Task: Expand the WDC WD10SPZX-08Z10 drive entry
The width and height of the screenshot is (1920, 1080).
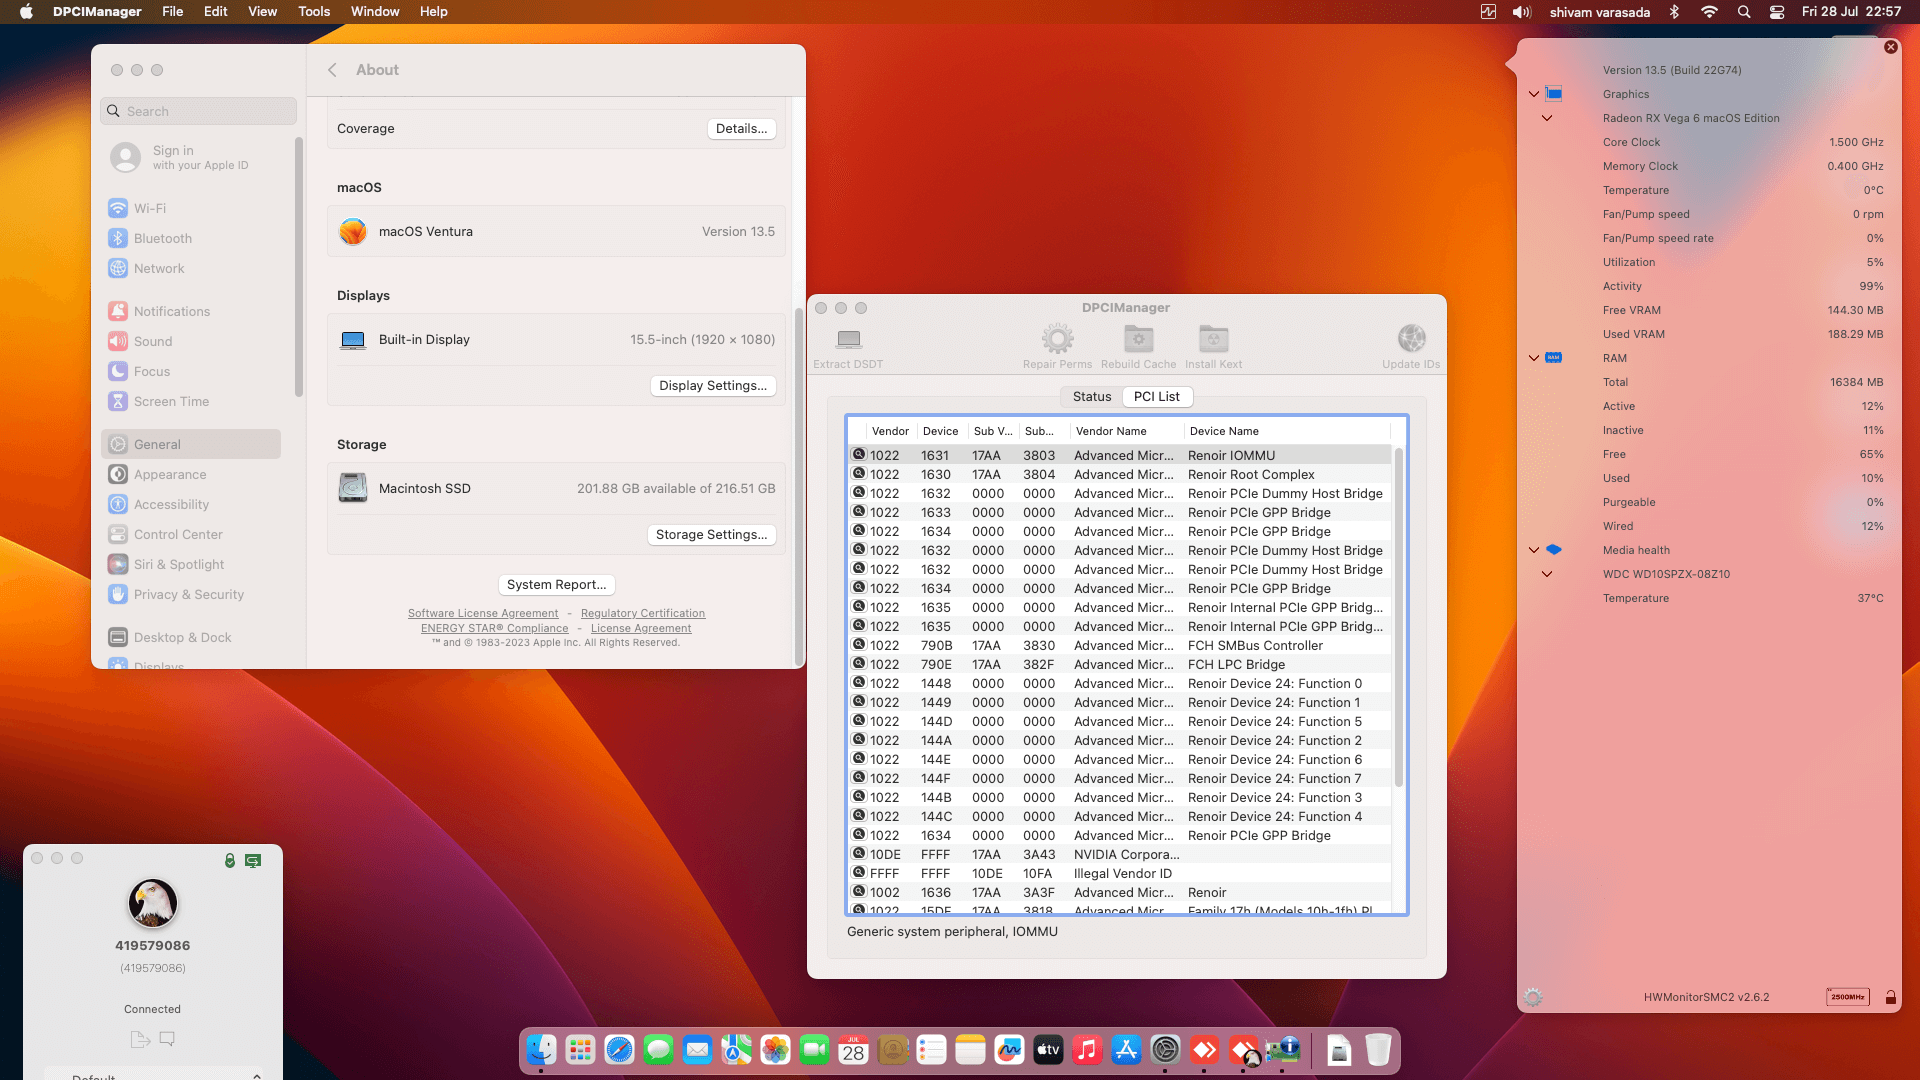Action: click(x=1547, y=574)
